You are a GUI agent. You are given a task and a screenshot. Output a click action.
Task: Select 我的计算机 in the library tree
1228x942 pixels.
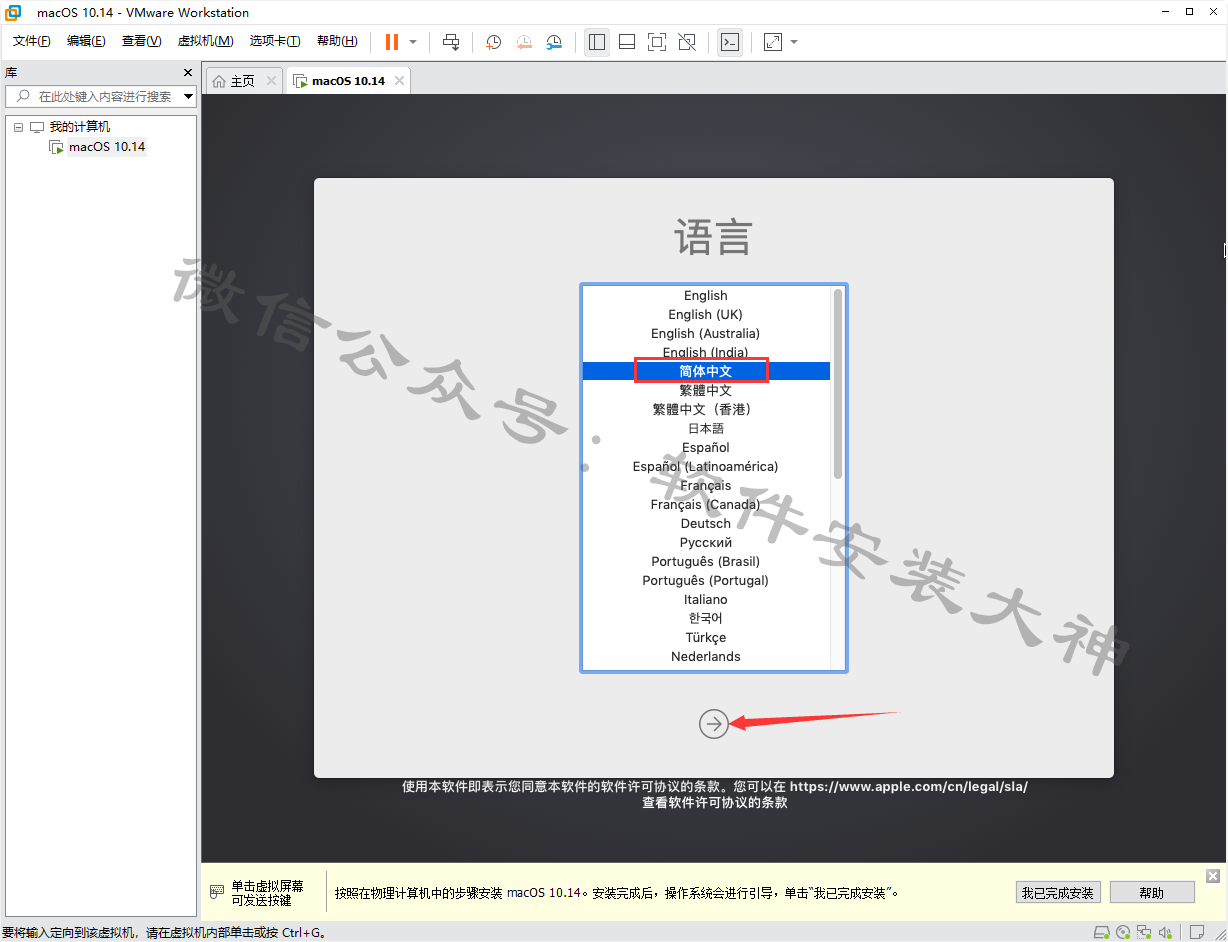80,127
